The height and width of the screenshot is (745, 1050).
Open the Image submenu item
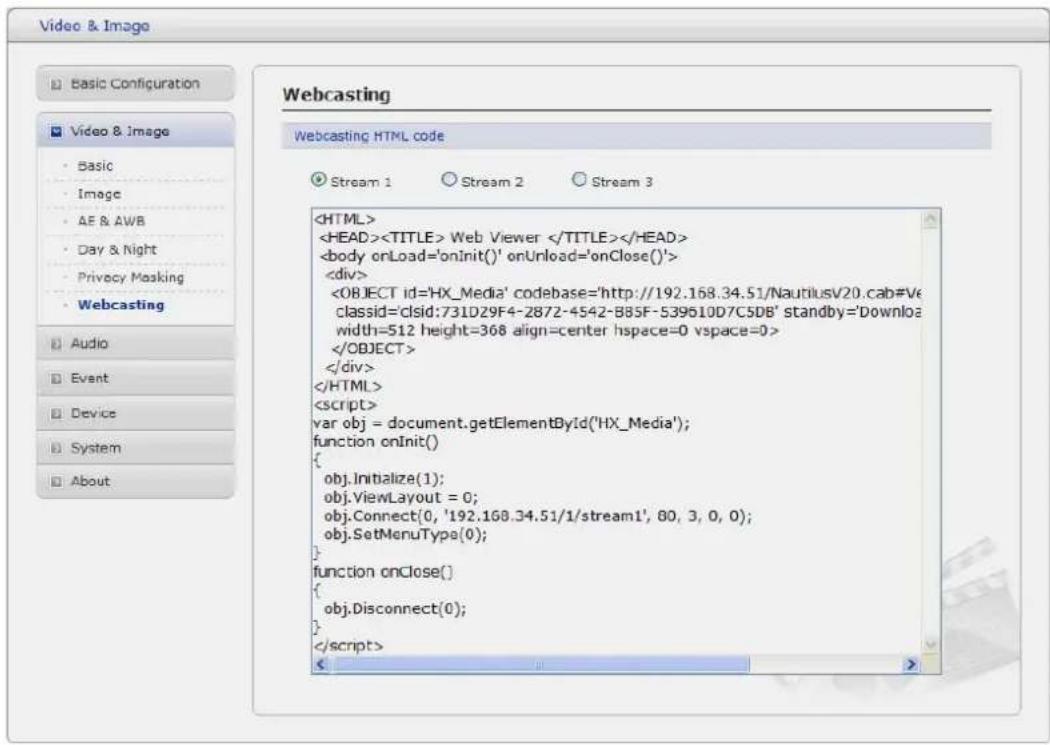pos(99,194)
